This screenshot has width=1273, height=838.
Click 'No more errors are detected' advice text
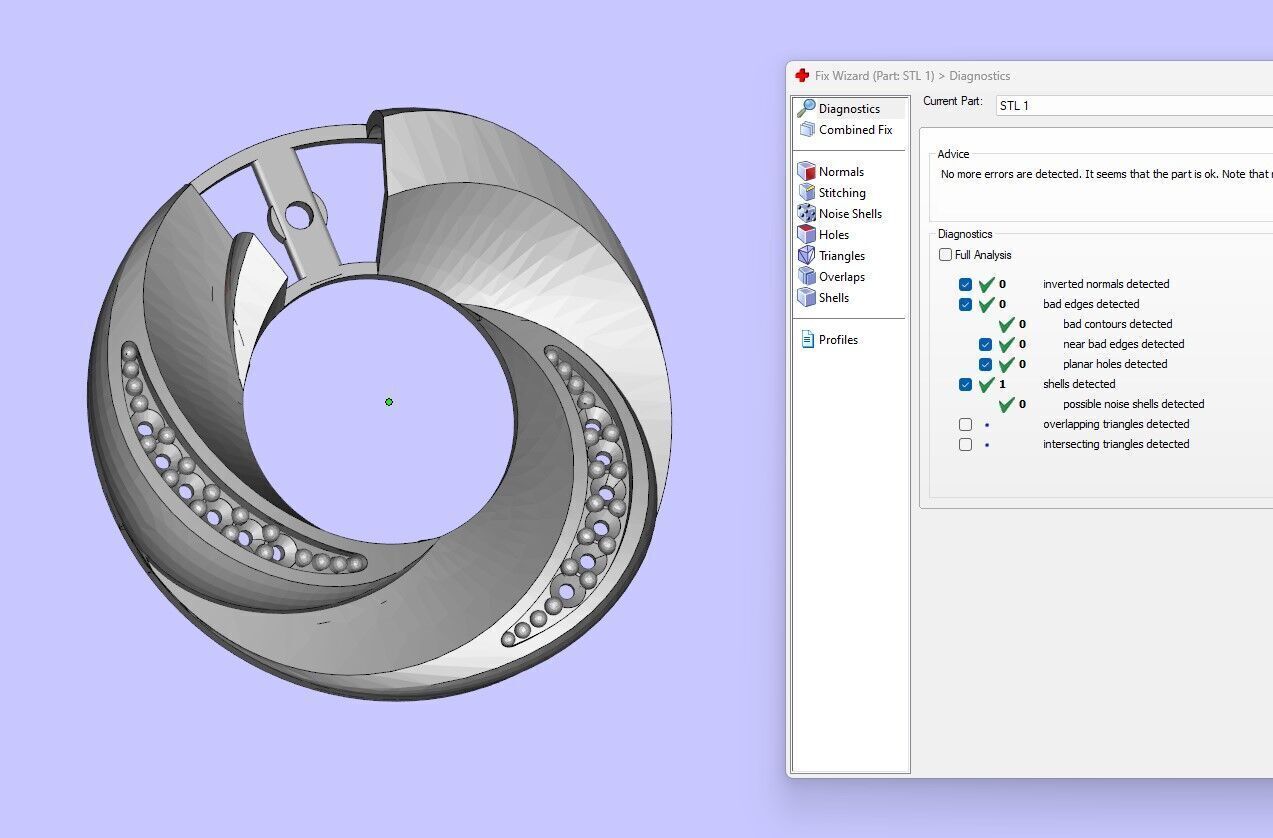point(1106,174)
